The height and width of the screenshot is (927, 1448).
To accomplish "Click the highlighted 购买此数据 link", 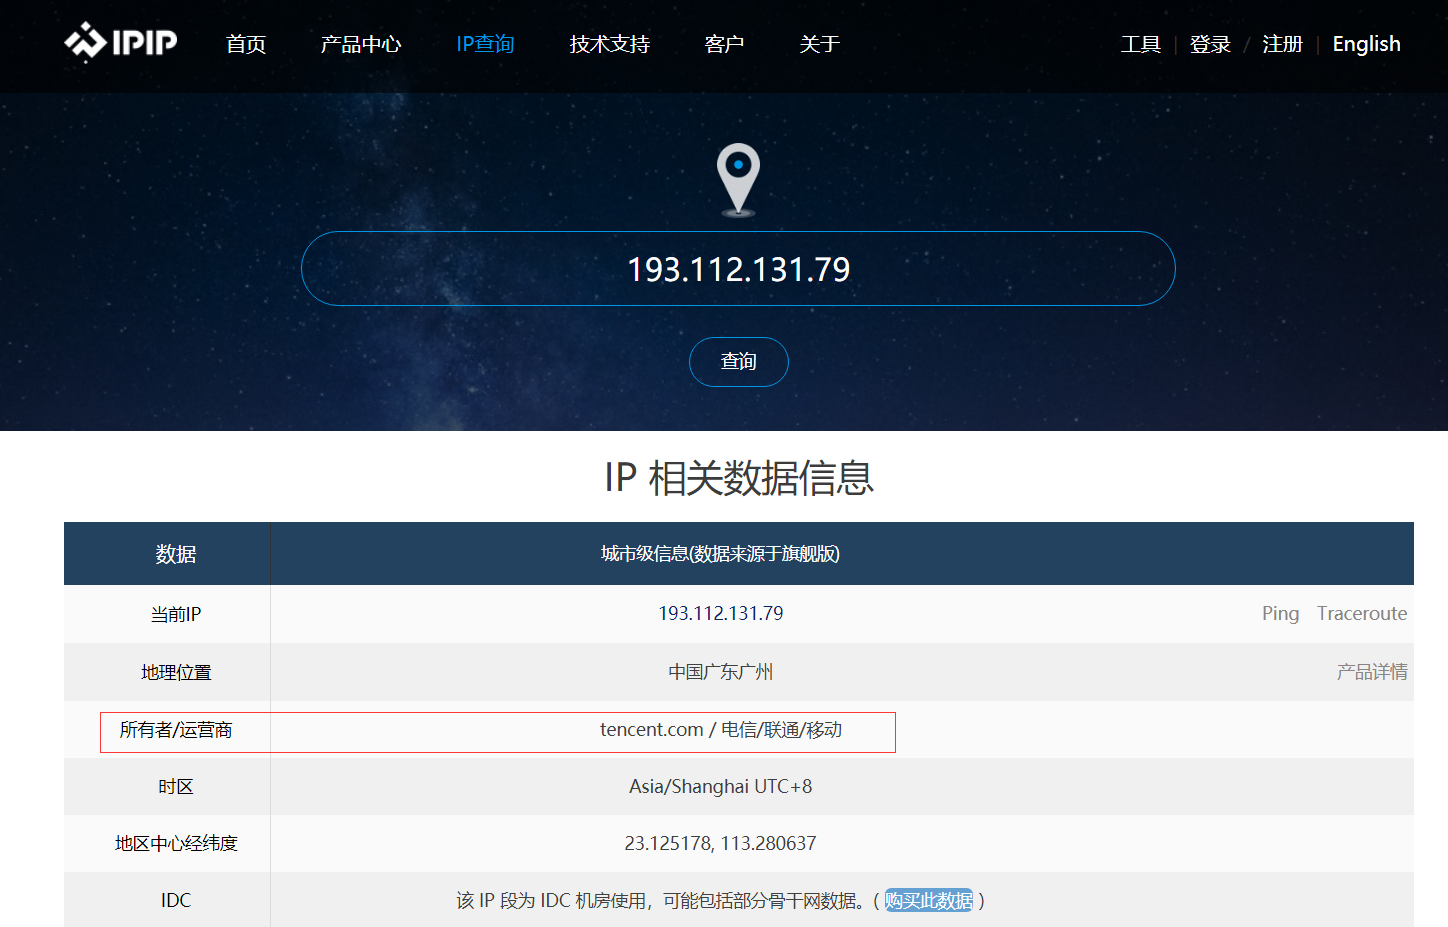I will [x=930, y=900].
